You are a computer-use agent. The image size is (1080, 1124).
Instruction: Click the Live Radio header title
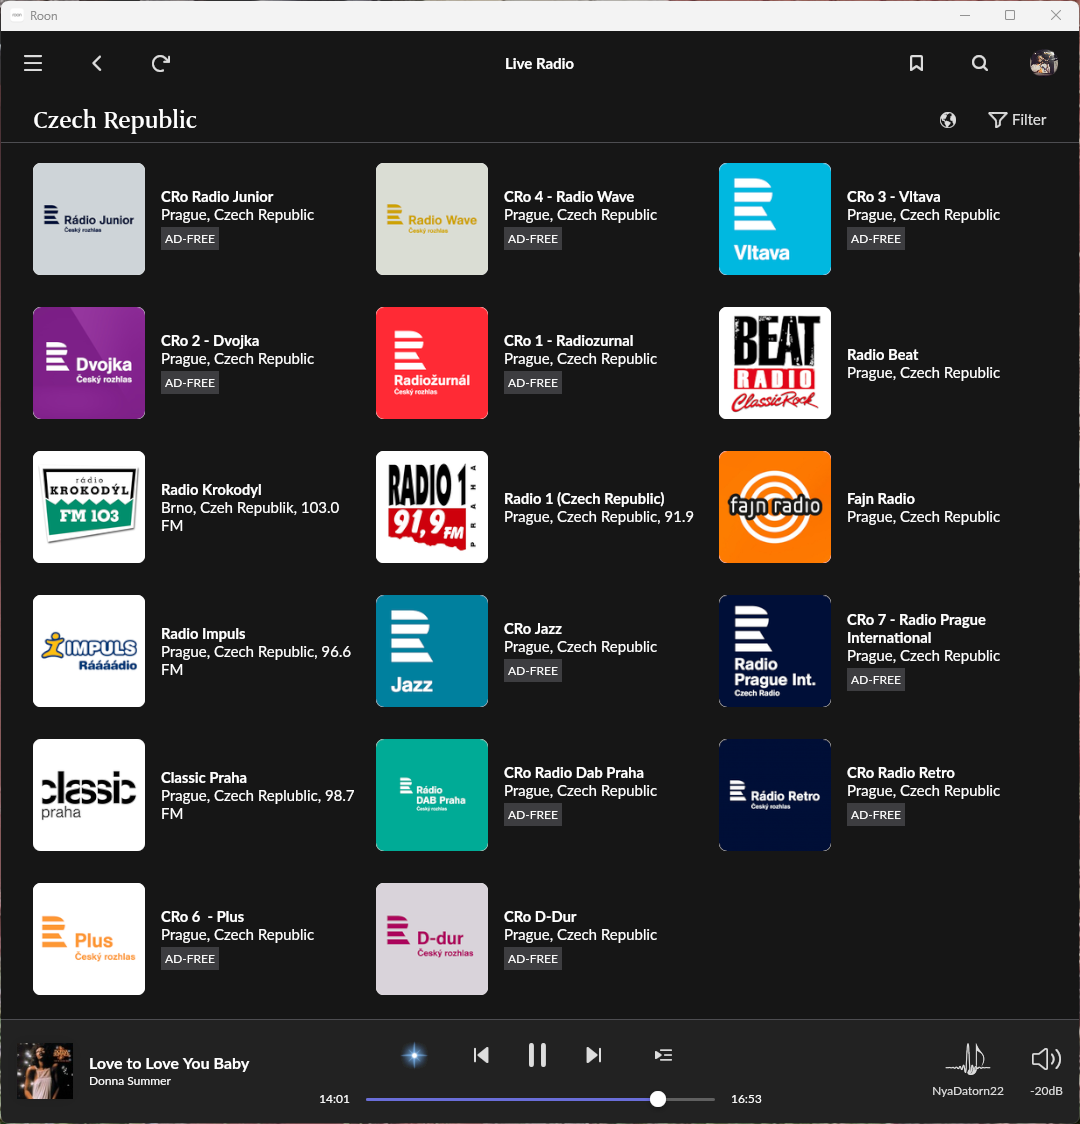coord(539,64)
